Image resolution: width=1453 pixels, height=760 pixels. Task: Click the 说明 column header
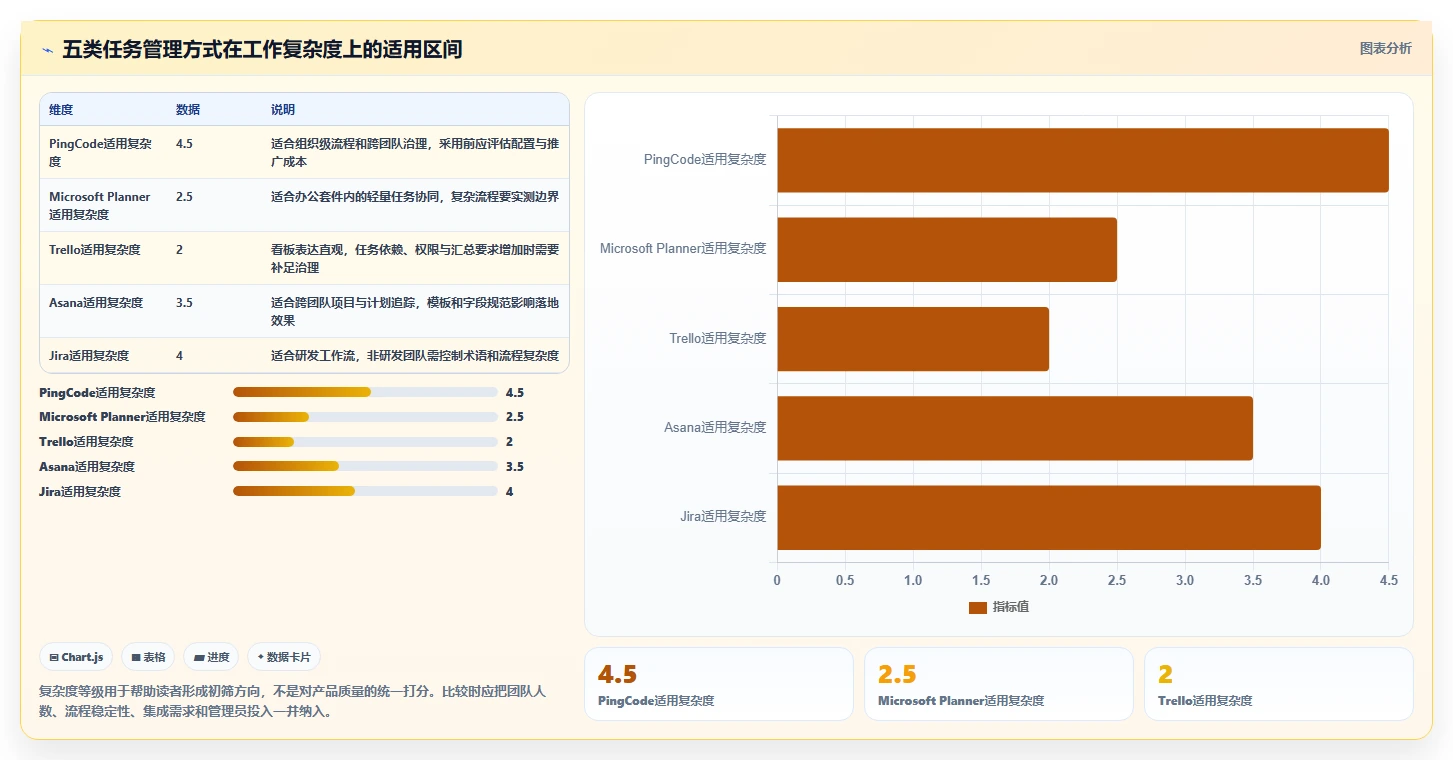coord(283,110)
